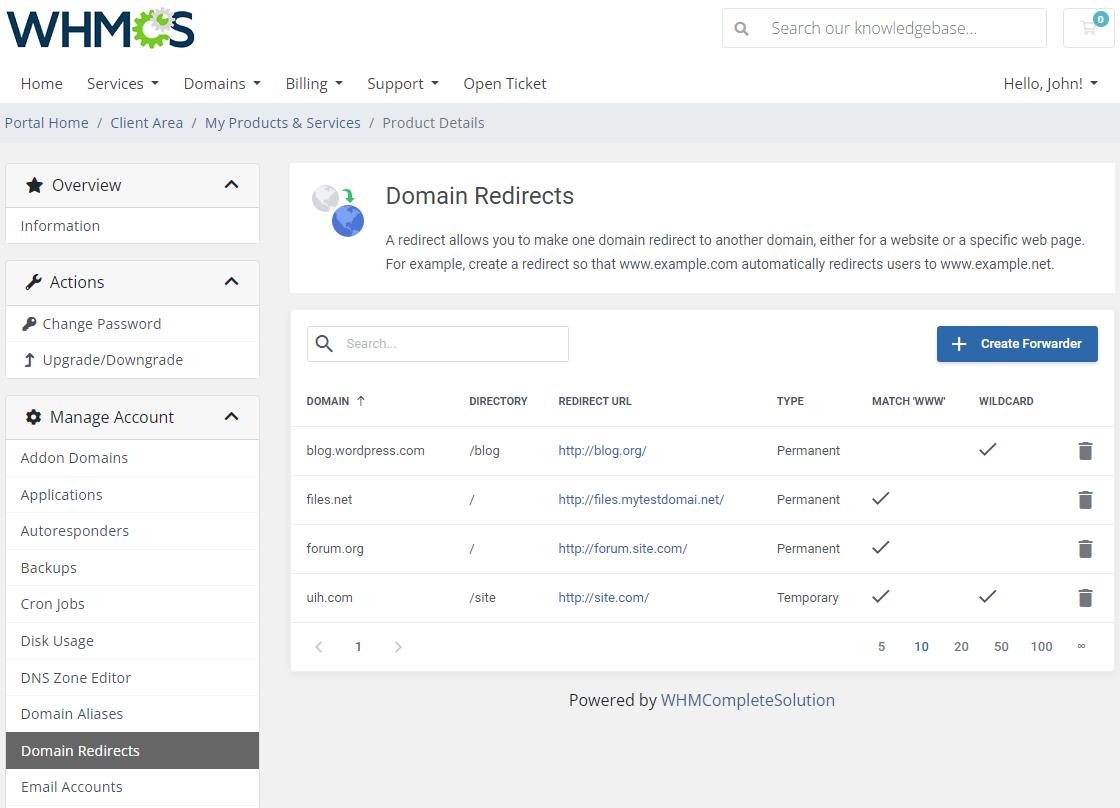Open Applications in sidebar
The height and width of the screenshot is (808, 1120).
[x=132, y=495]
